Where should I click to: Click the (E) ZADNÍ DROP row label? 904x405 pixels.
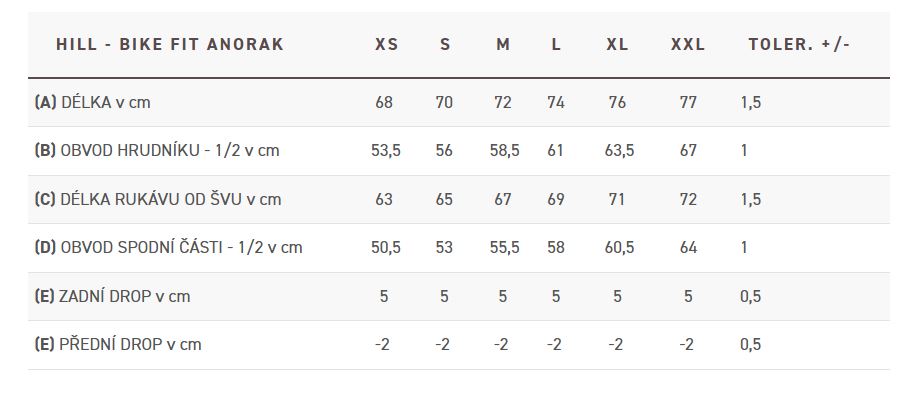(112, 296)
